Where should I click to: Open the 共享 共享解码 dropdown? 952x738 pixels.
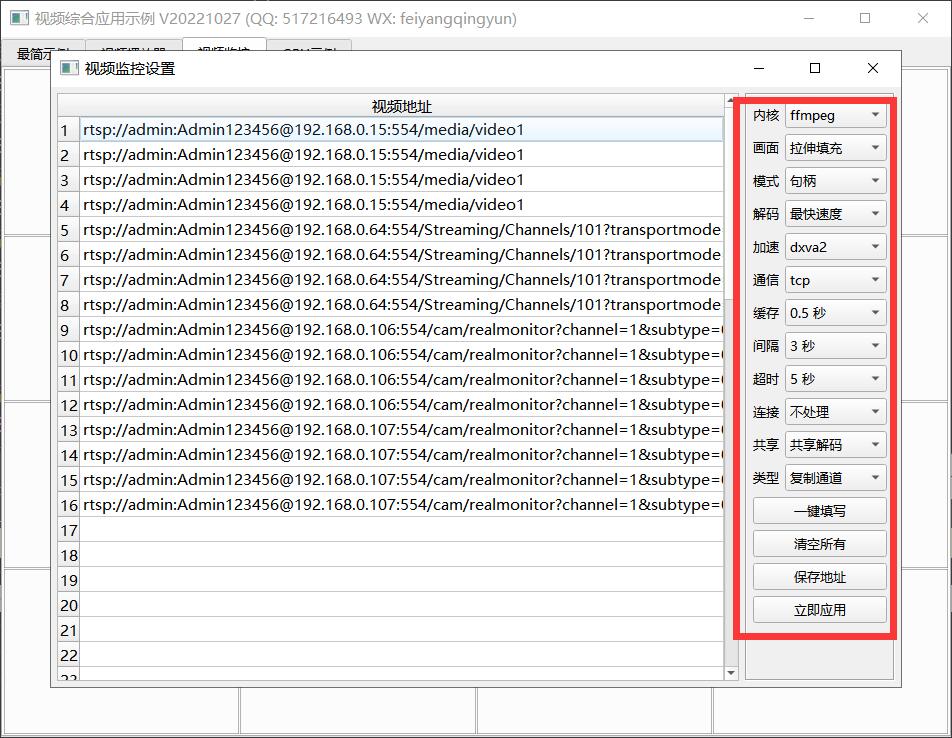(835, 445)
